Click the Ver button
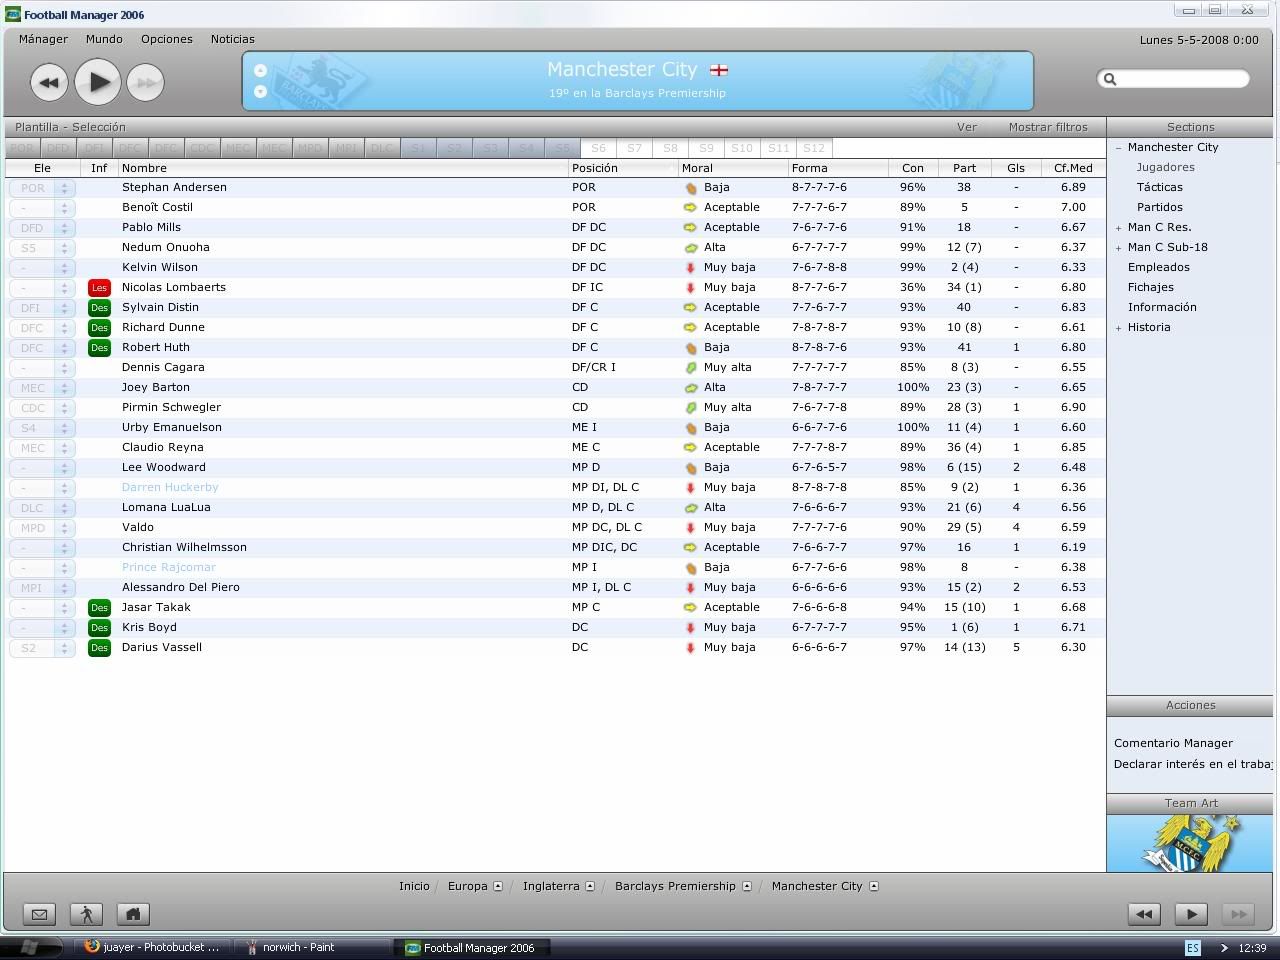 click(967, 127)
